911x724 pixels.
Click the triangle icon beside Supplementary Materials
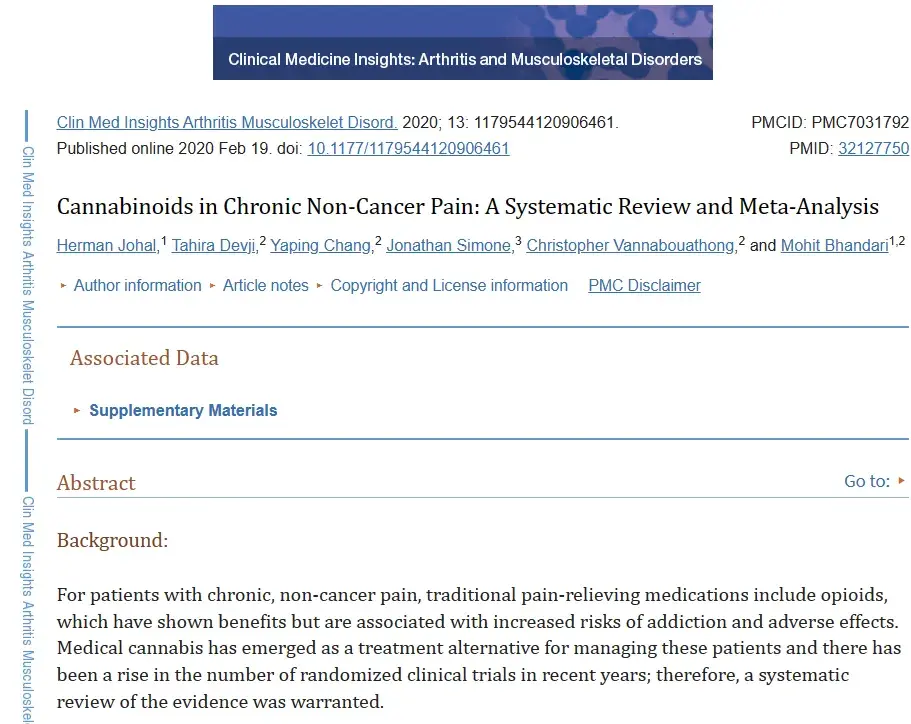(x=77, y=410)
